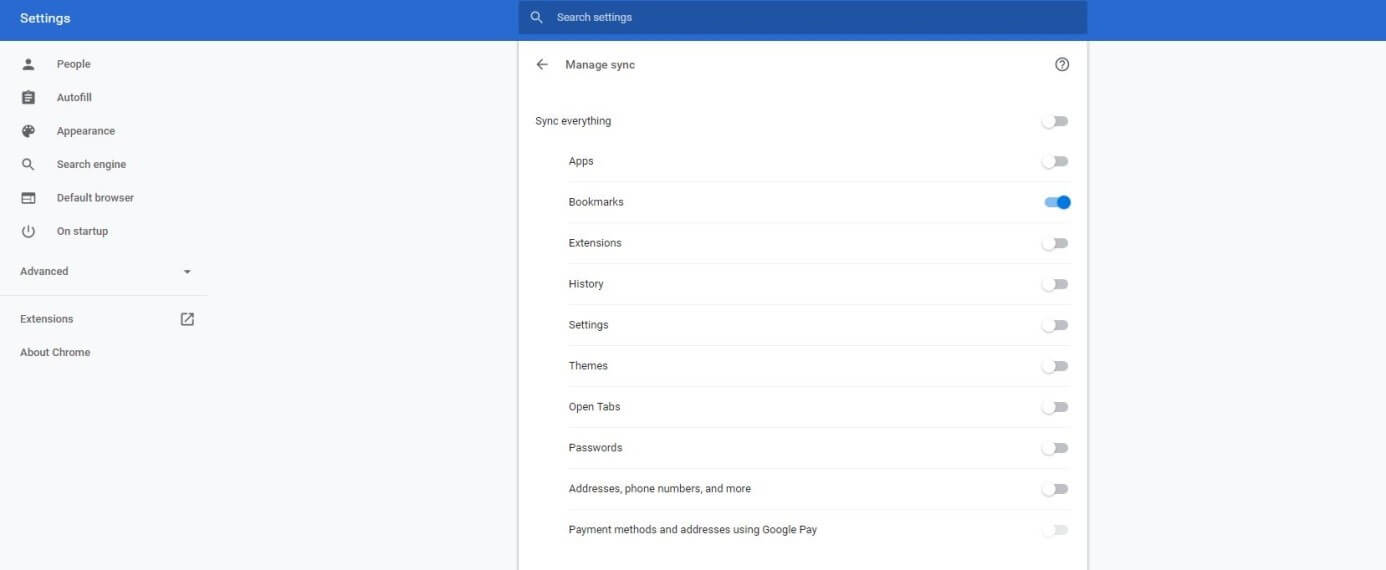Click the magnifier icon in search bar
The height and width of the screenshot is (570, 1386).
point(537,17)
